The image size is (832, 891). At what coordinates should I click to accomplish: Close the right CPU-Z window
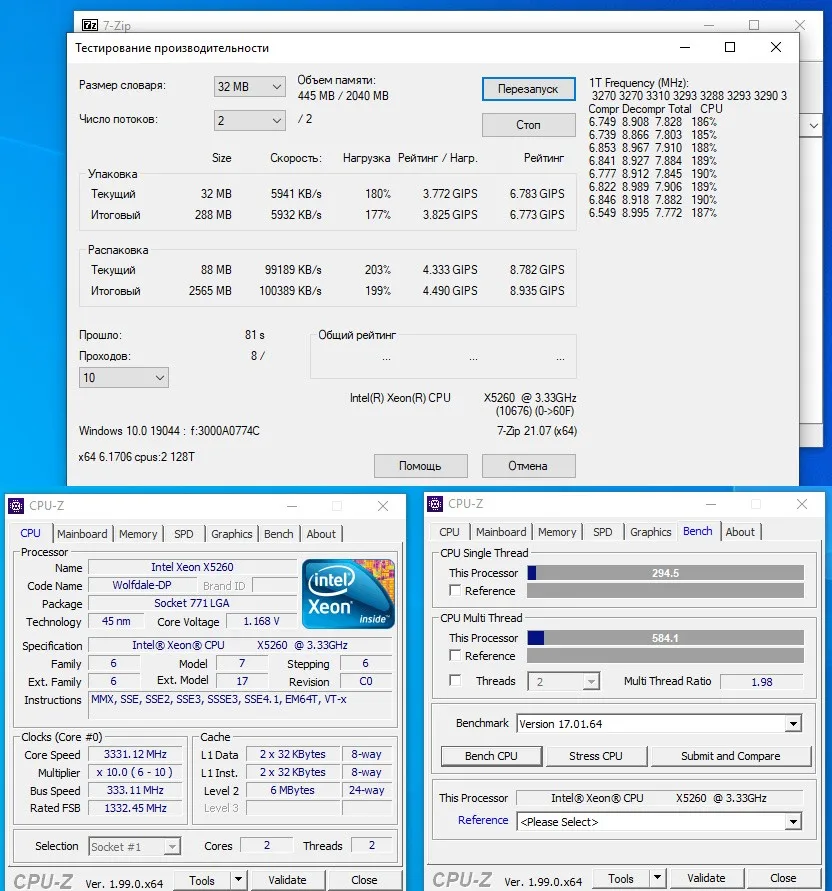802,504
